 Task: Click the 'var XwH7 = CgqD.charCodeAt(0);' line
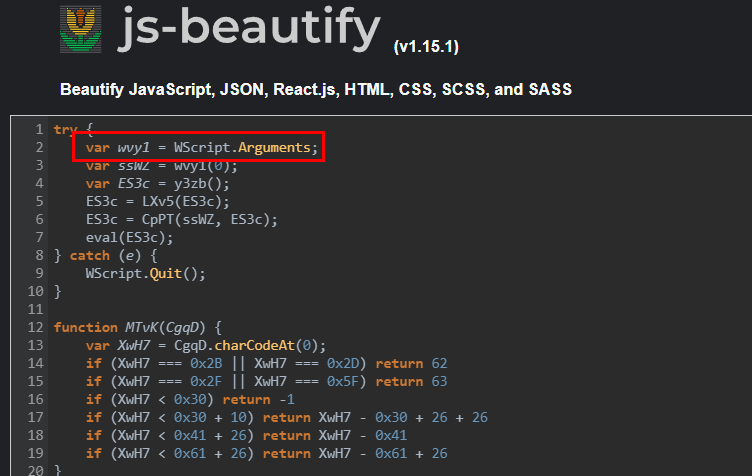pos(206,345)
